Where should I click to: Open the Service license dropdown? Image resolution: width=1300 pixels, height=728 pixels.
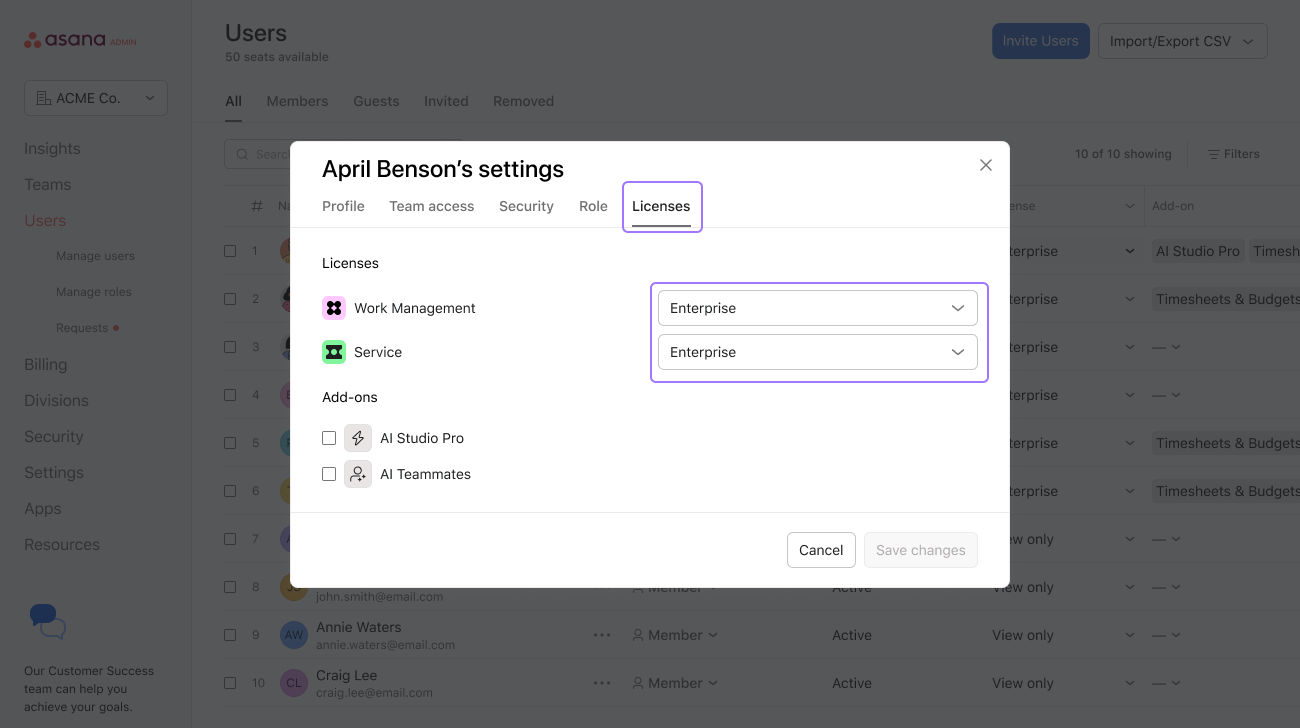[x=818, y=352]
